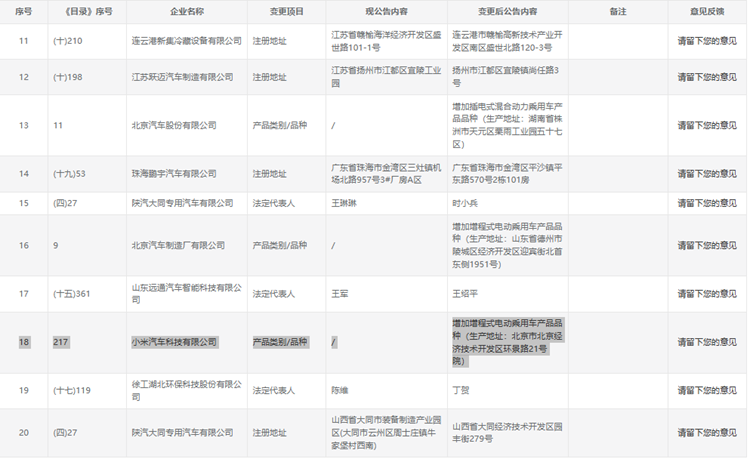Click the 现公告内容 column header
This screenshot has height=459, width=750.
[x=386, y=11]
